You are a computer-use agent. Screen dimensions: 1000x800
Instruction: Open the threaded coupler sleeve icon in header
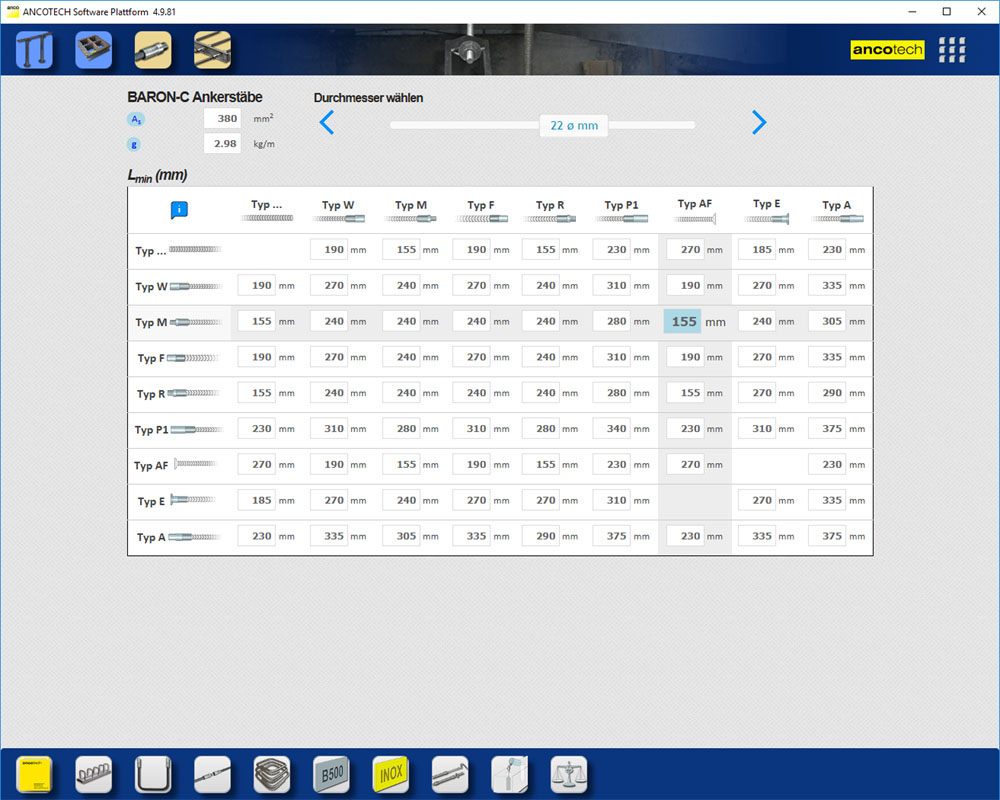[x=153, y=50]
